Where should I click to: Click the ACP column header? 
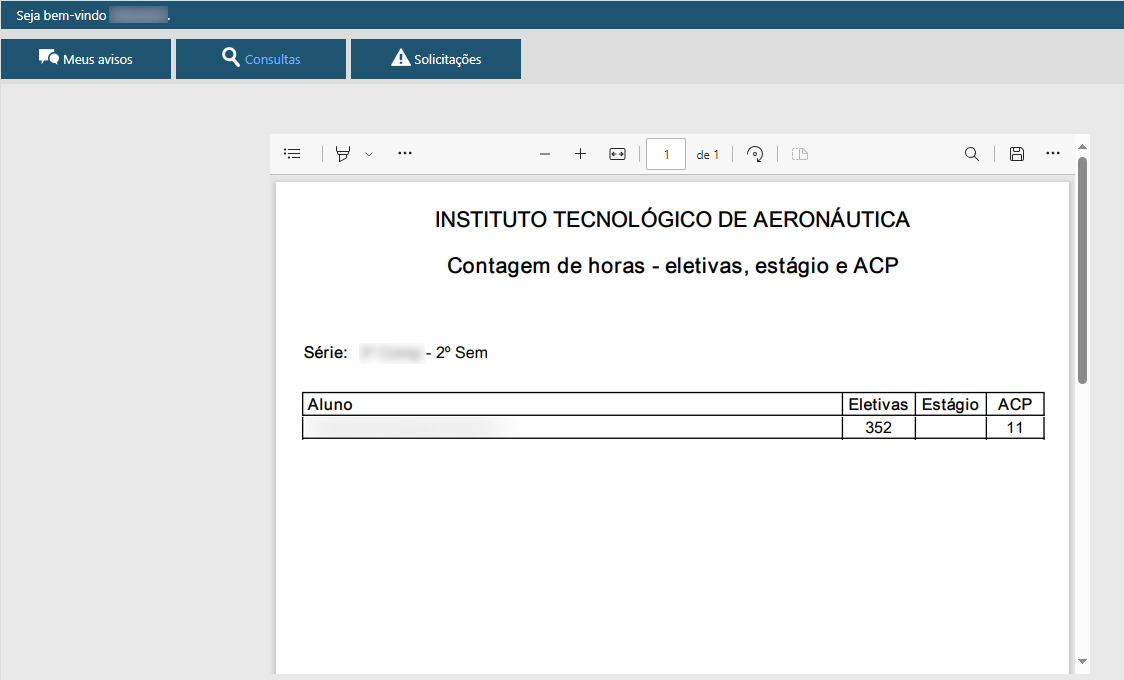point(1015,404)
